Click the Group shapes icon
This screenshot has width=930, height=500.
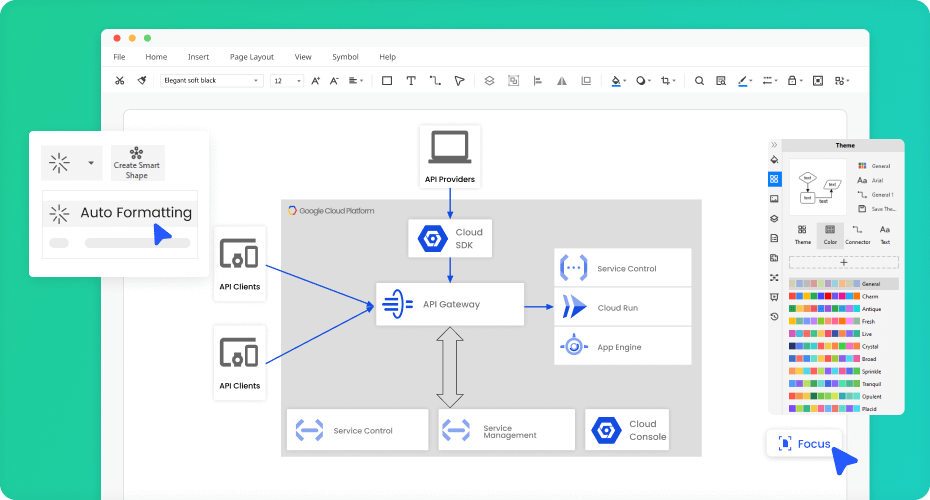coord(514,81)
